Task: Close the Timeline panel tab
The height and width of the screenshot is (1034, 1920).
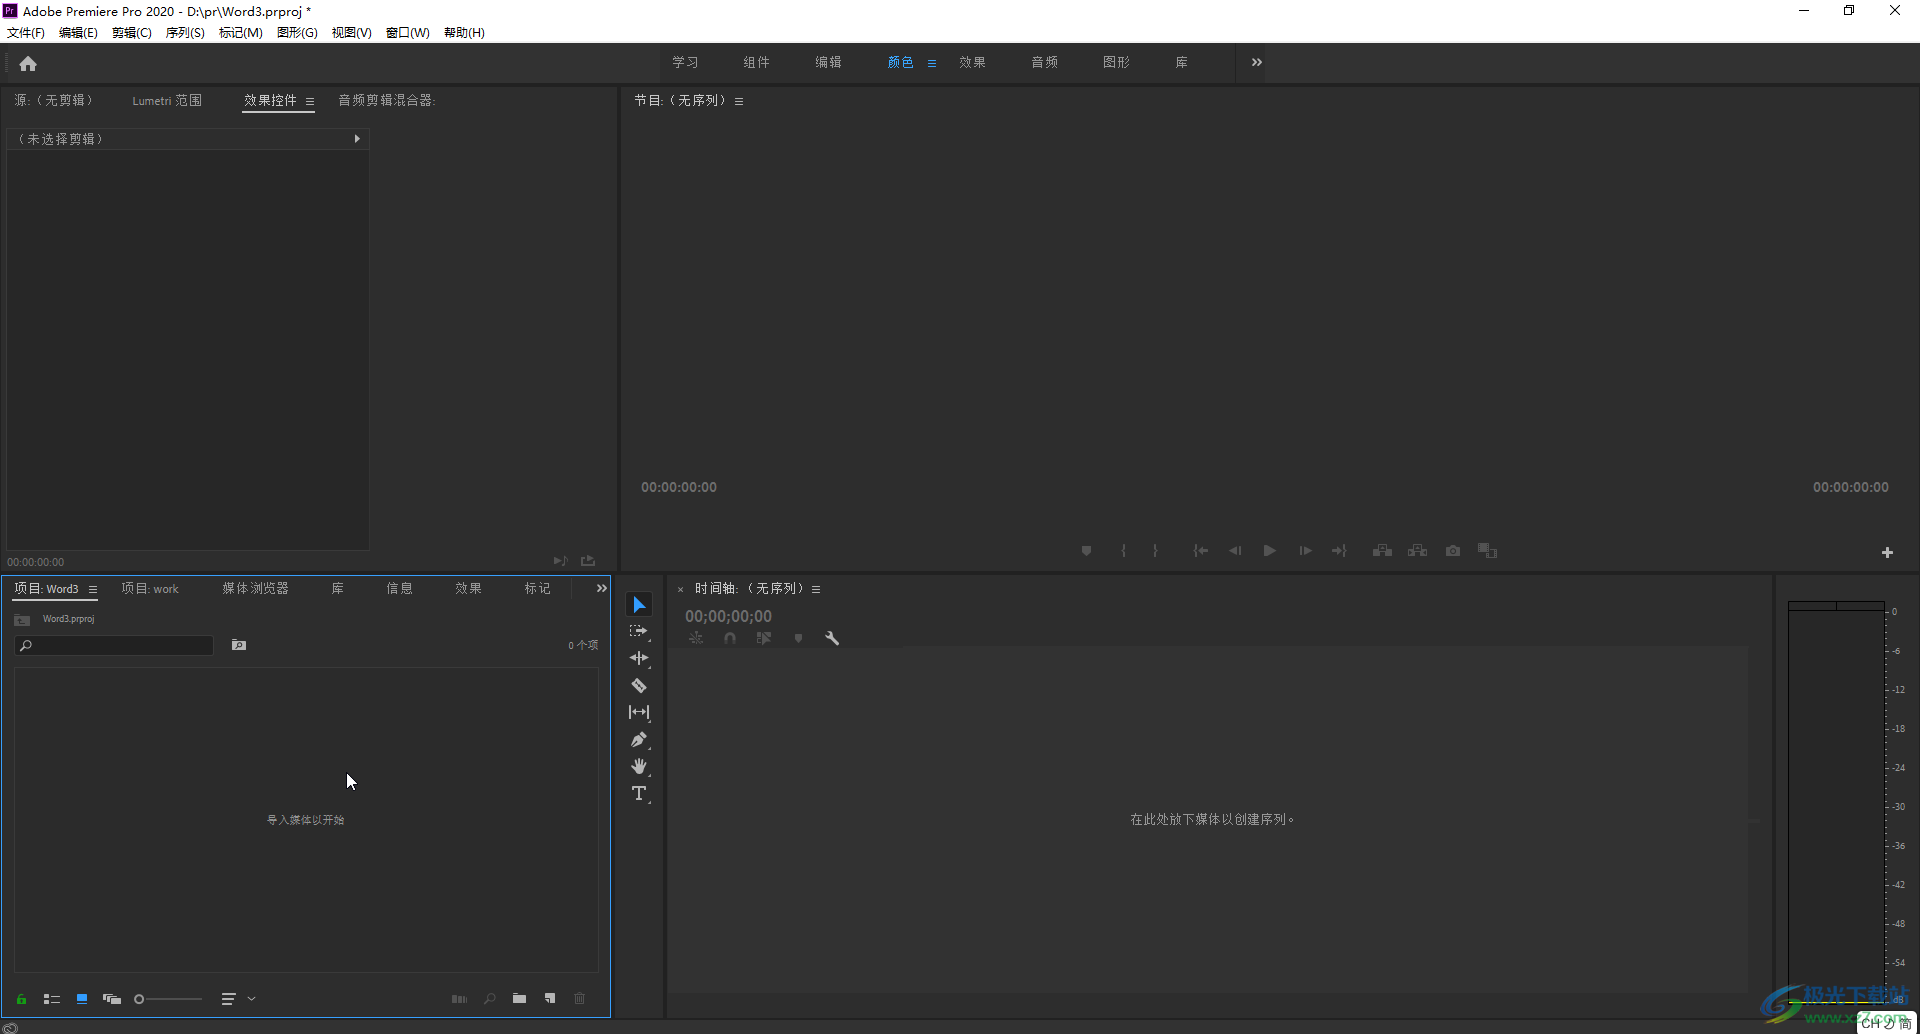Action: point(680,590)
